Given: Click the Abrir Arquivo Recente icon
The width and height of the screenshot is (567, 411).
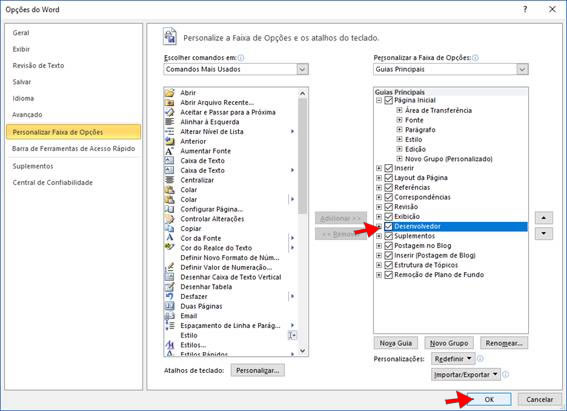Looking at the screenshot, I should (169, 103).
